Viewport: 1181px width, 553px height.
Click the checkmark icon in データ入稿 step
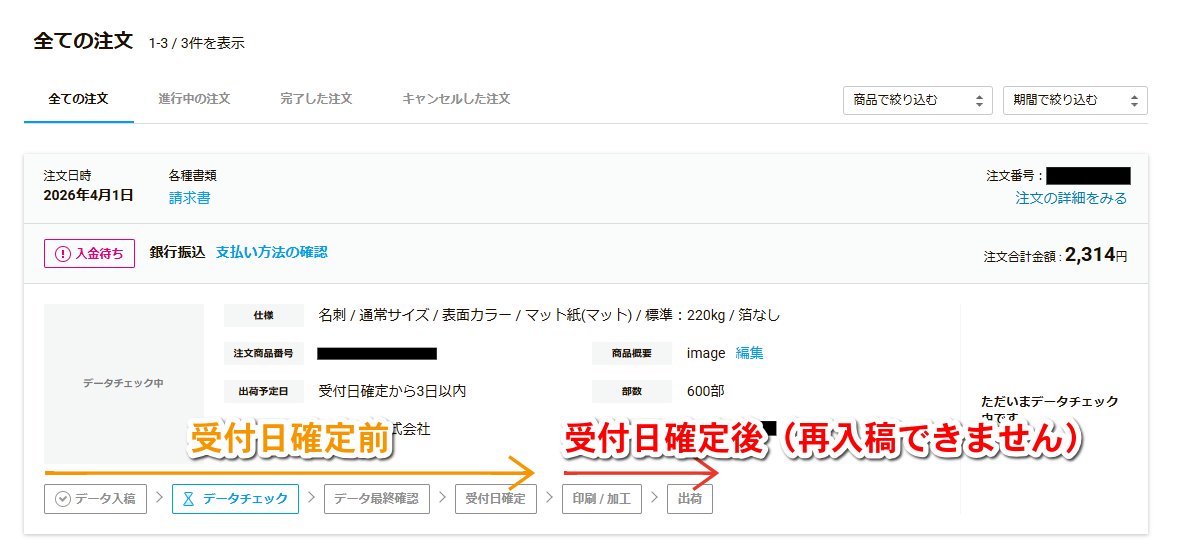pos(63,499)
